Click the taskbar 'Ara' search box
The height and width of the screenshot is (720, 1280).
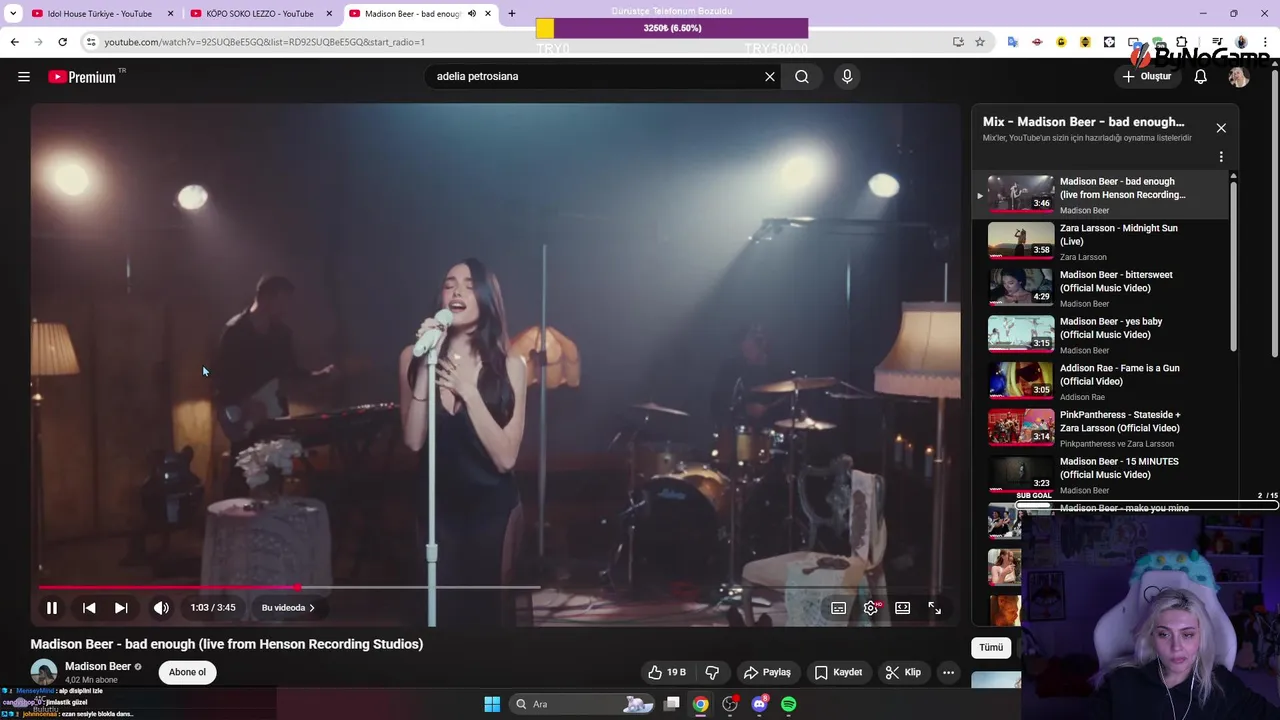pyautogui.click(x=583, y=704)
